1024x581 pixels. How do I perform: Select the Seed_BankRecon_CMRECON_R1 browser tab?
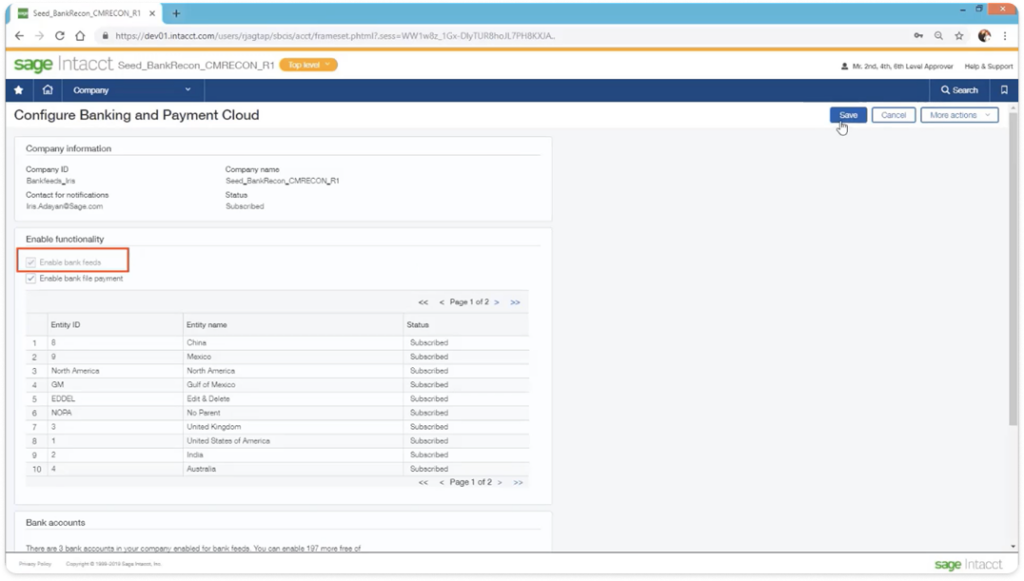(x=85, y=13)
